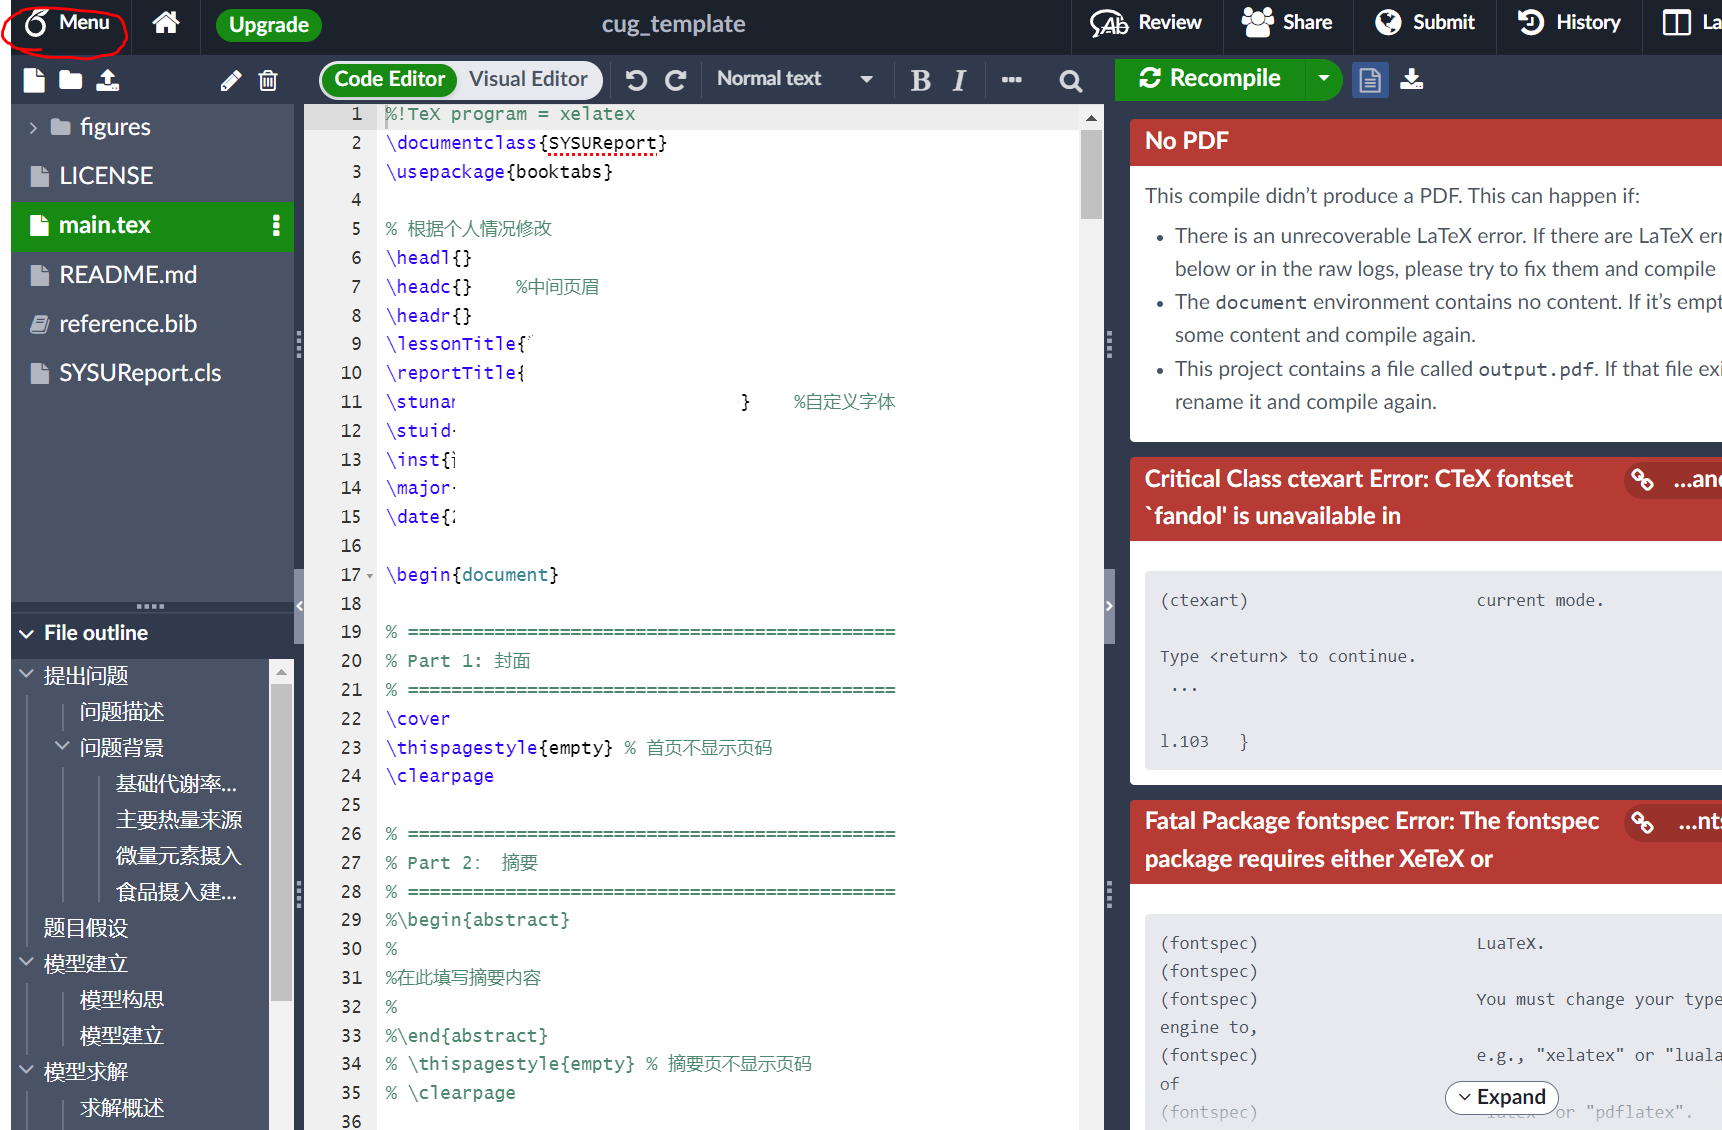Open the Overleaf Menu
This screenshot has height=1130, width=1722.
coord(66,23)
